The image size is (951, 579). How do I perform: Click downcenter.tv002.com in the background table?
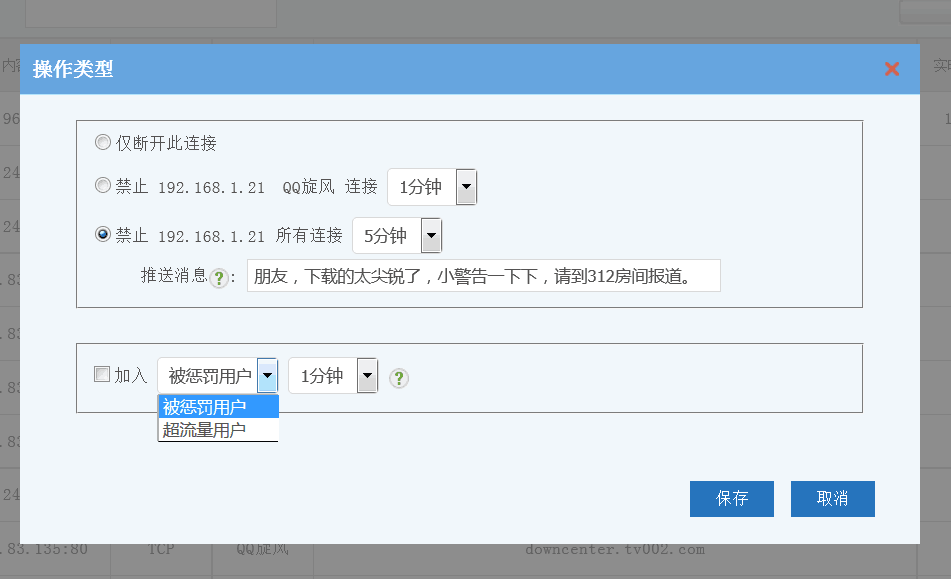615,549
